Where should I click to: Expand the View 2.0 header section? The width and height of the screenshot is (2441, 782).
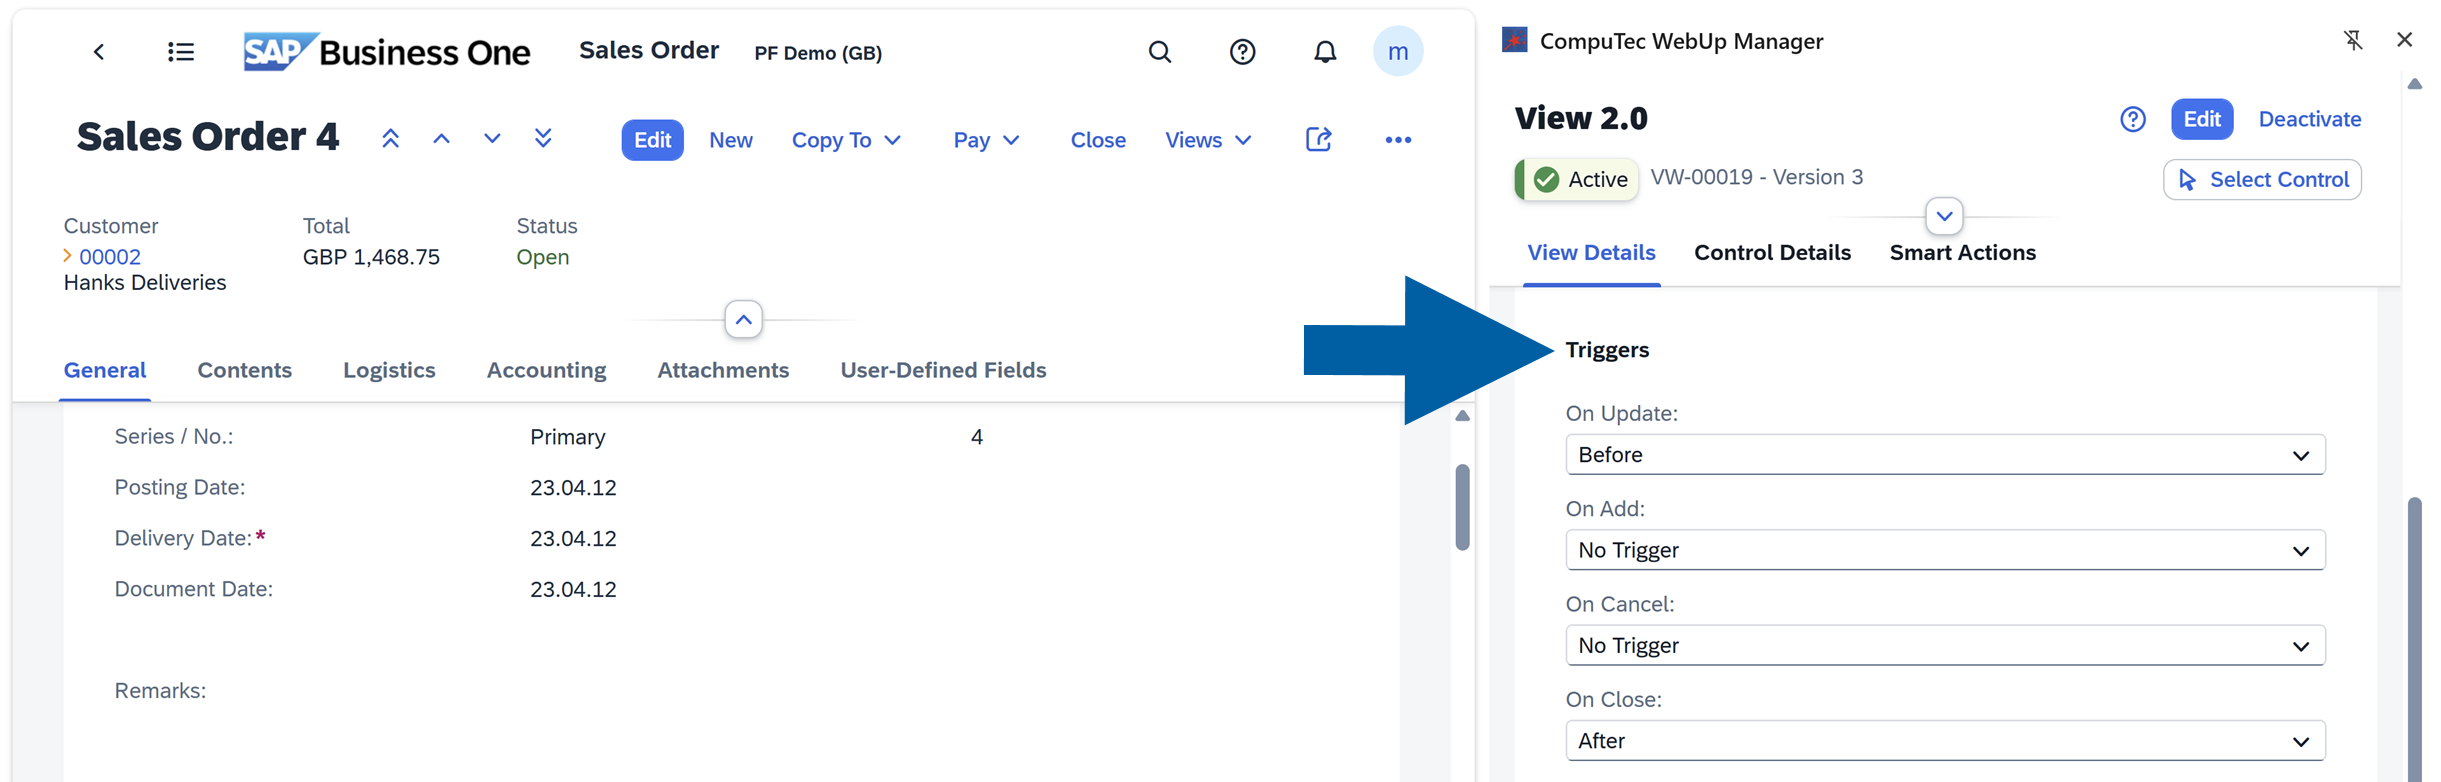click(1944, 216)
